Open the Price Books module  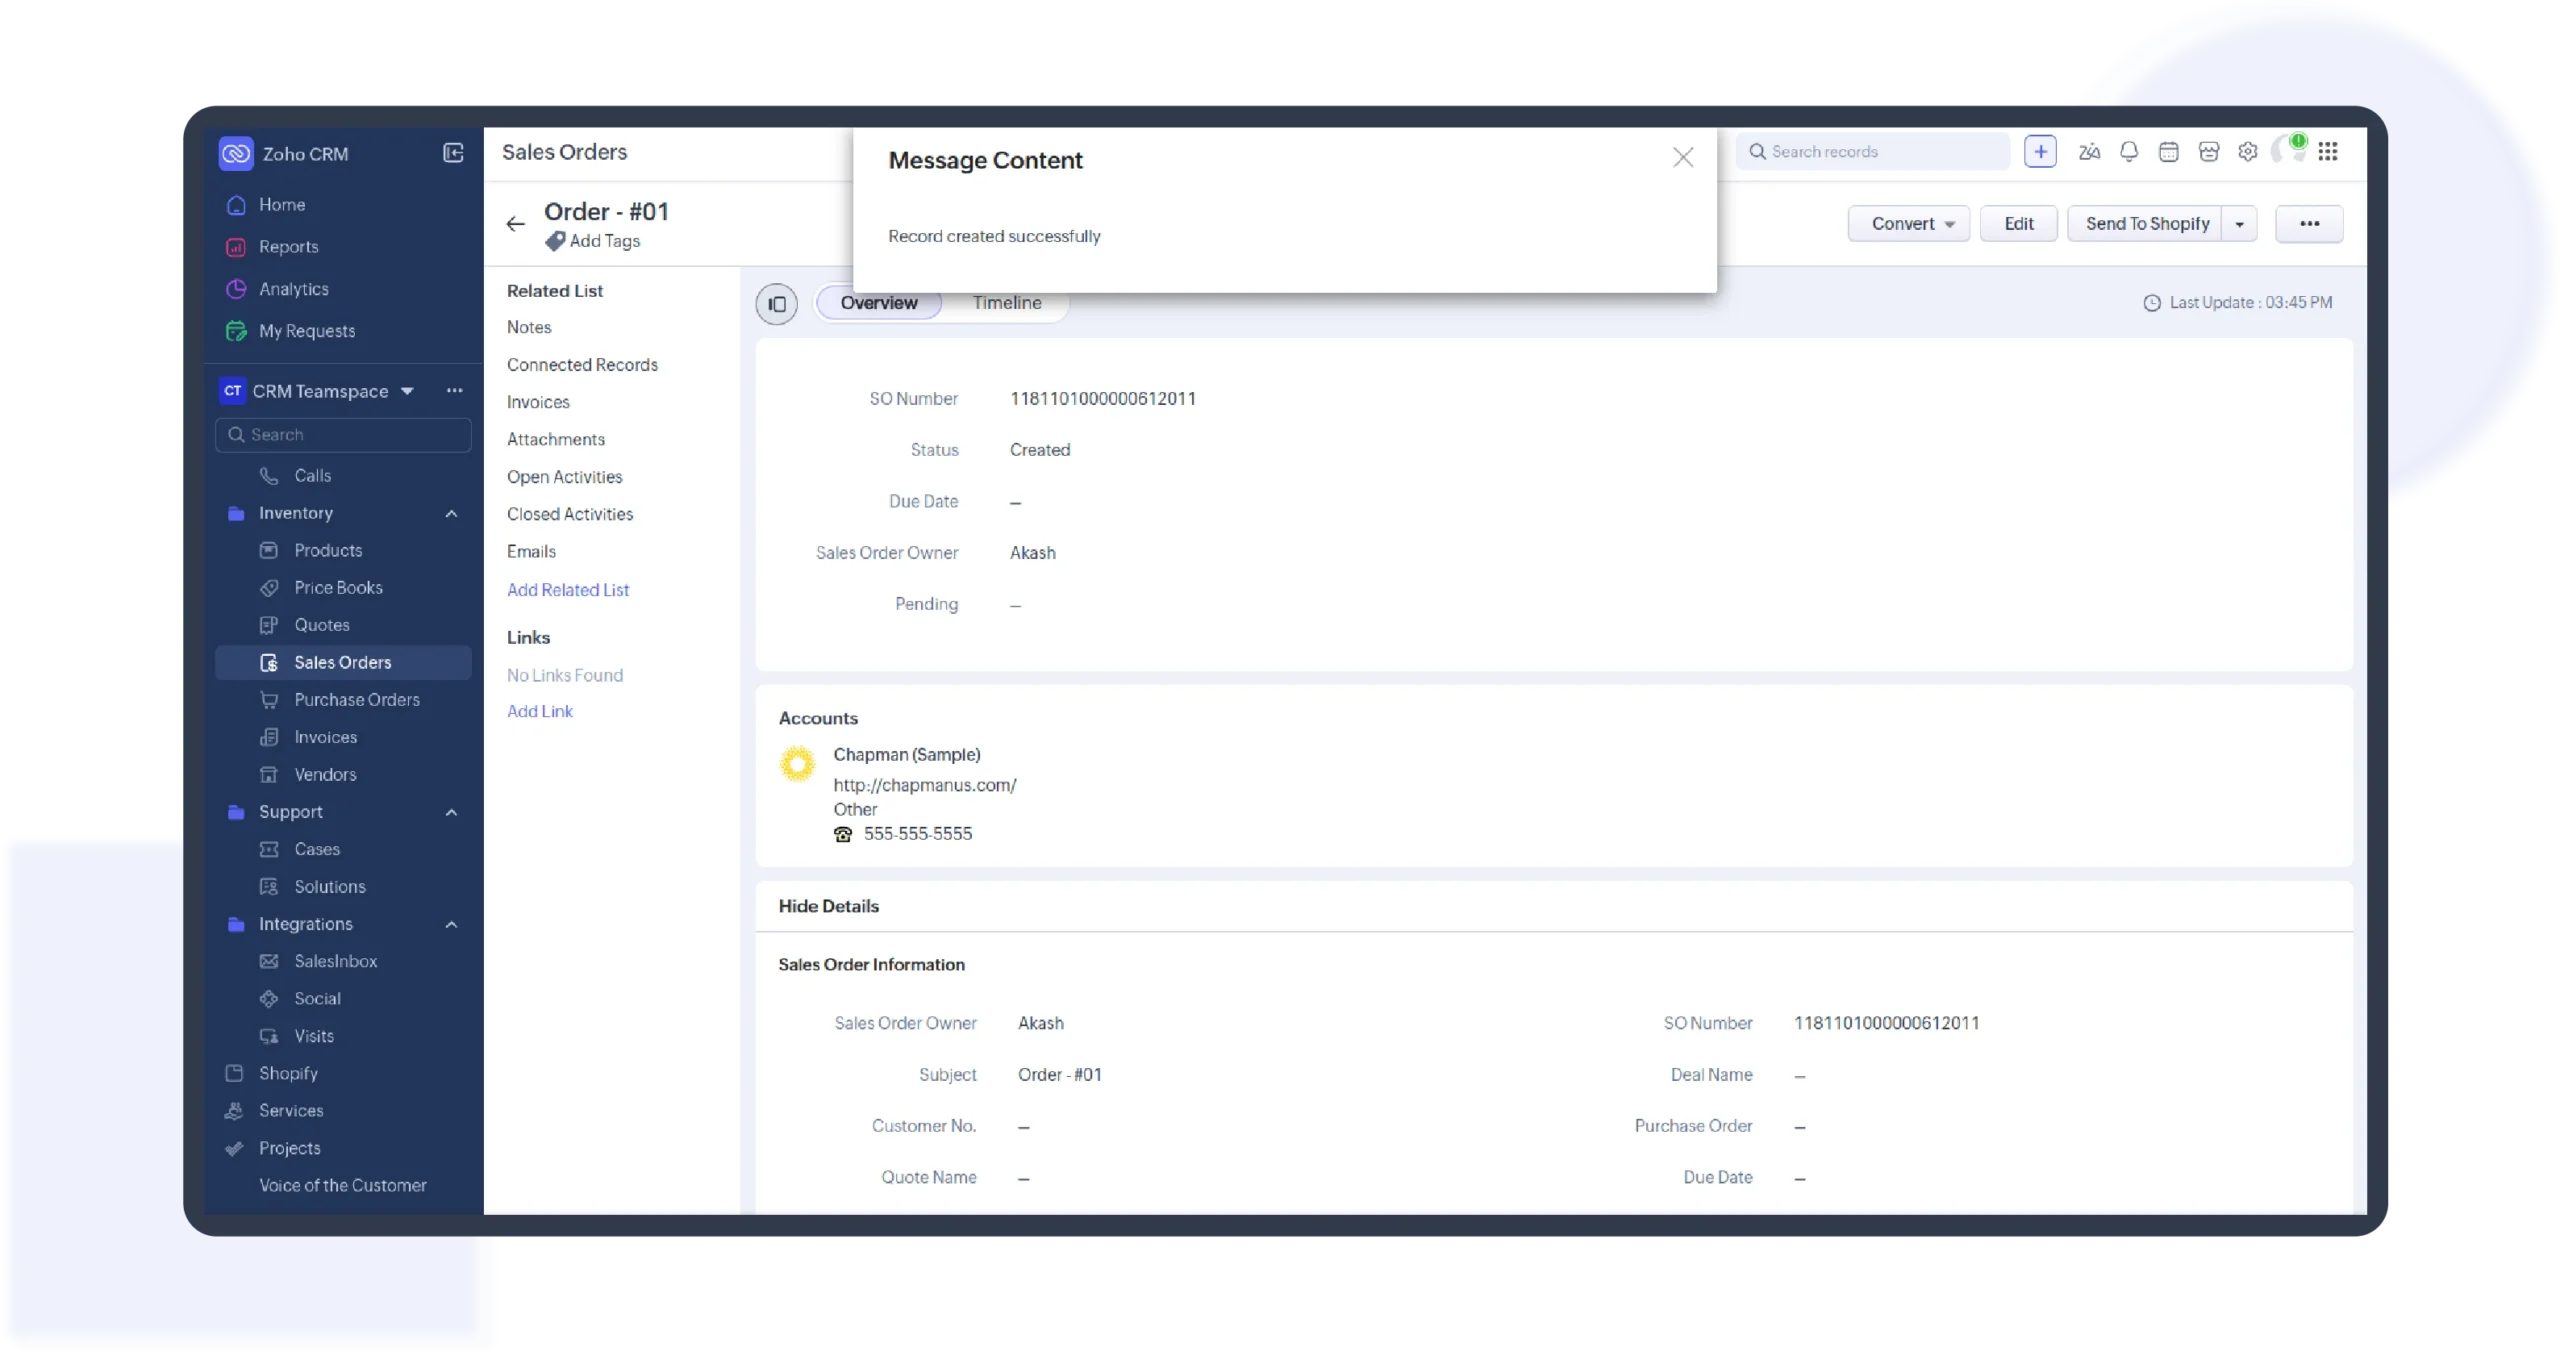coord(338,587)
